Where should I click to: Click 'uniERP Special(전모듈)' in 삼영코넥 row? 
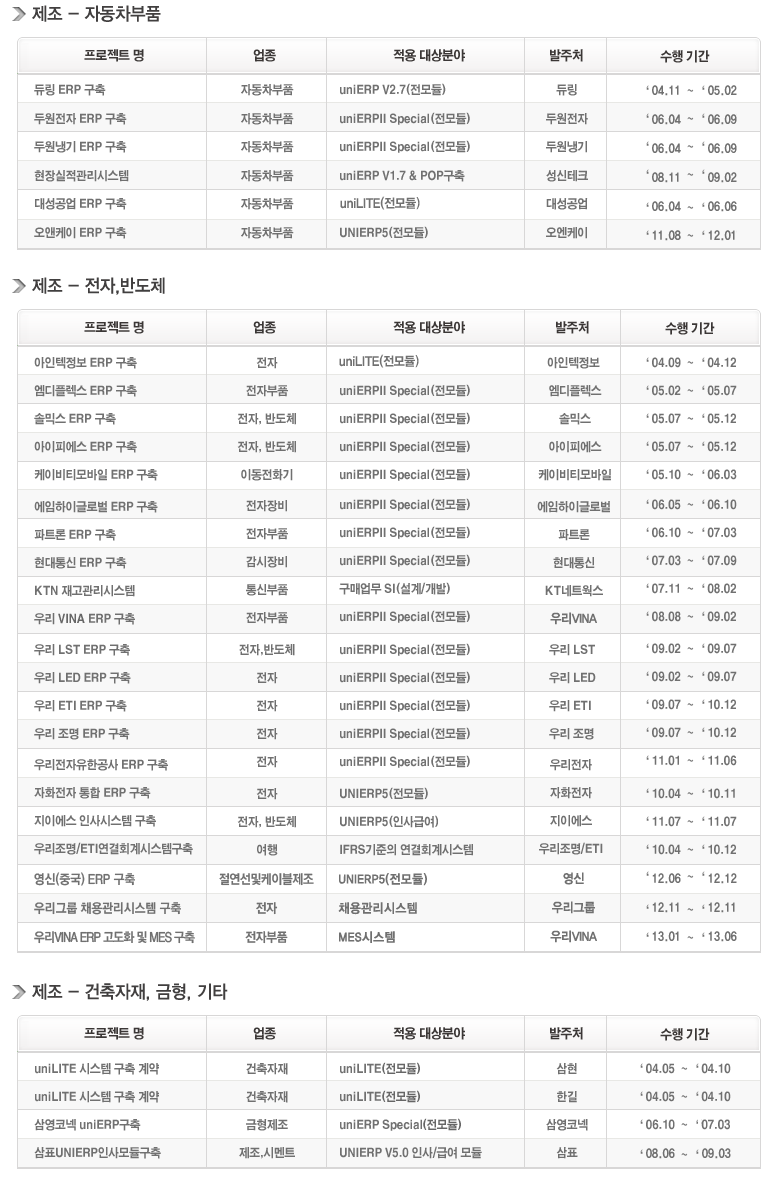(x=400, y=1124)
